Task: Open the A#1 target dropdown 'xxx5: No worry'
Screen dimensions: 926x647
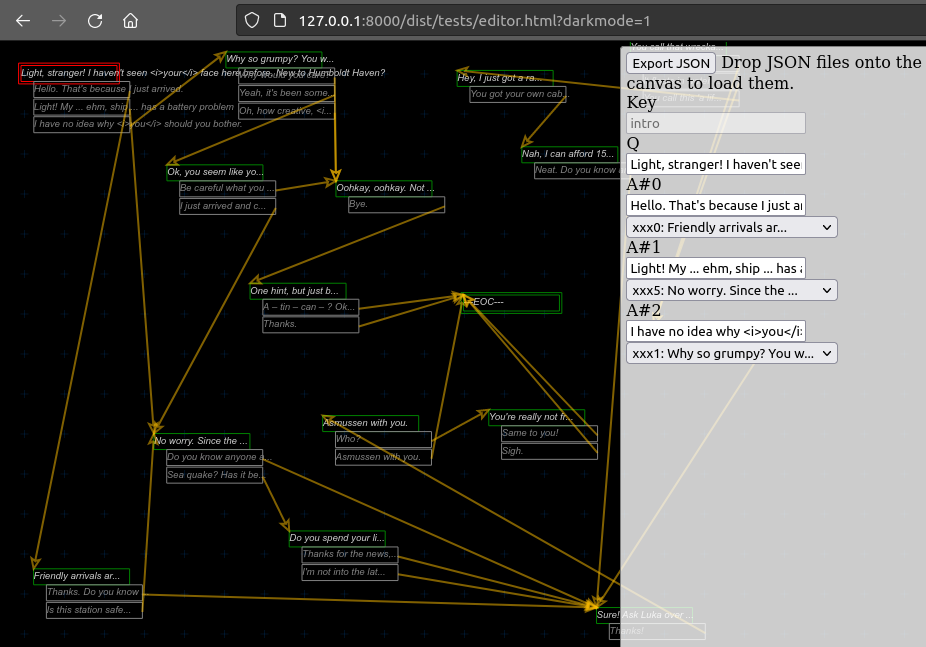Action: [731, 290]
